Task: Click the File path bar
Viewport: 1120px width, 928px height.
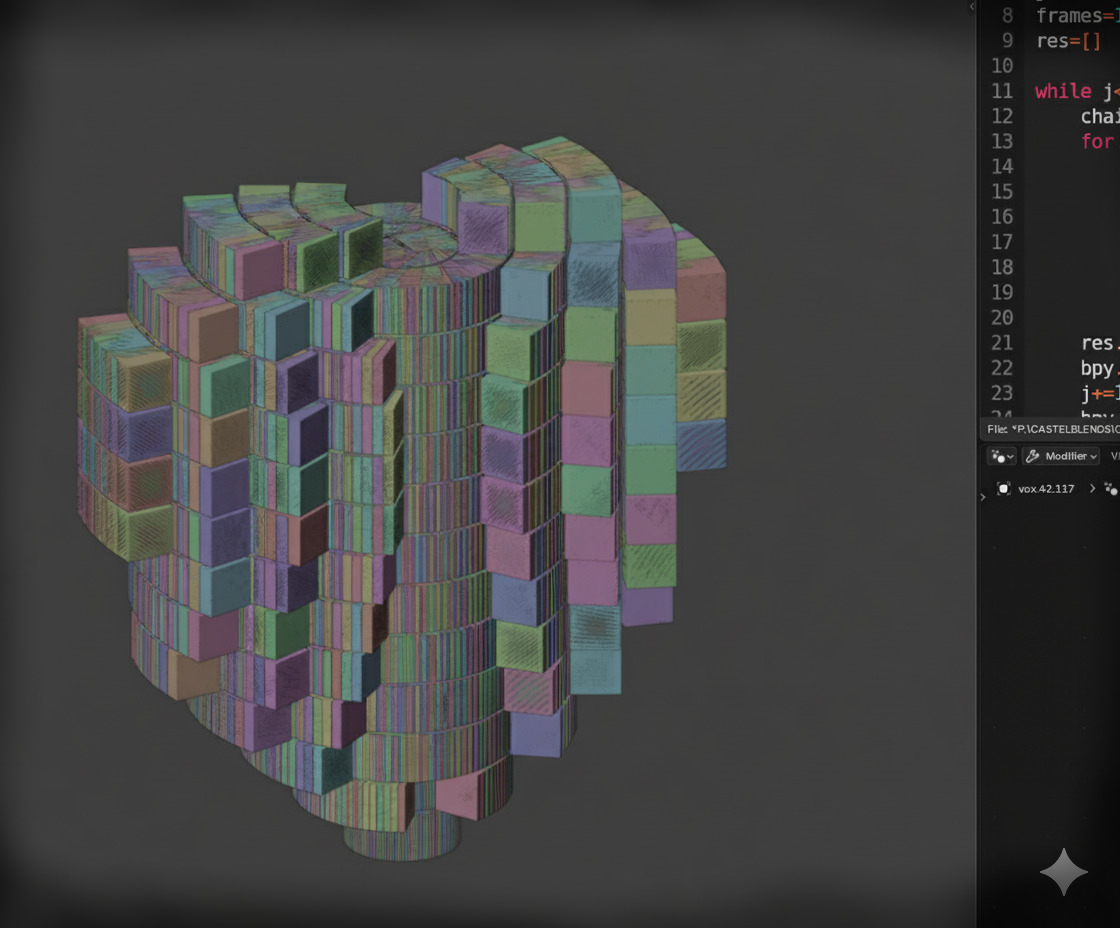Action: pos(1052,429)
